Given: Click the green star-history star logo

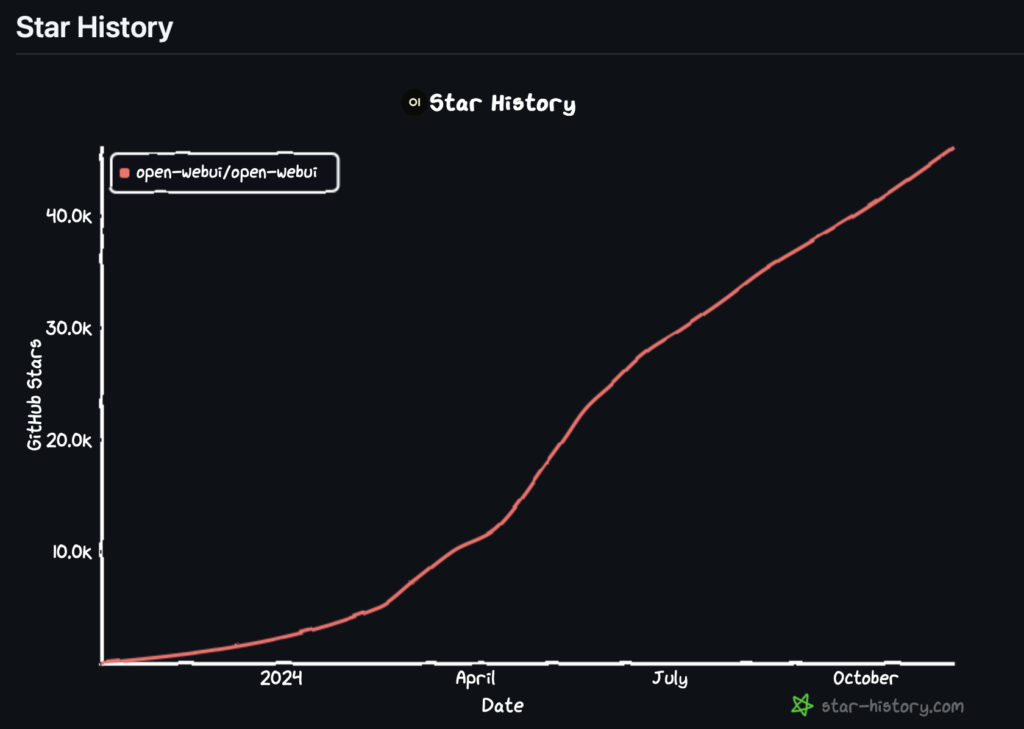Looking at the screenshot, I should 801,706.
